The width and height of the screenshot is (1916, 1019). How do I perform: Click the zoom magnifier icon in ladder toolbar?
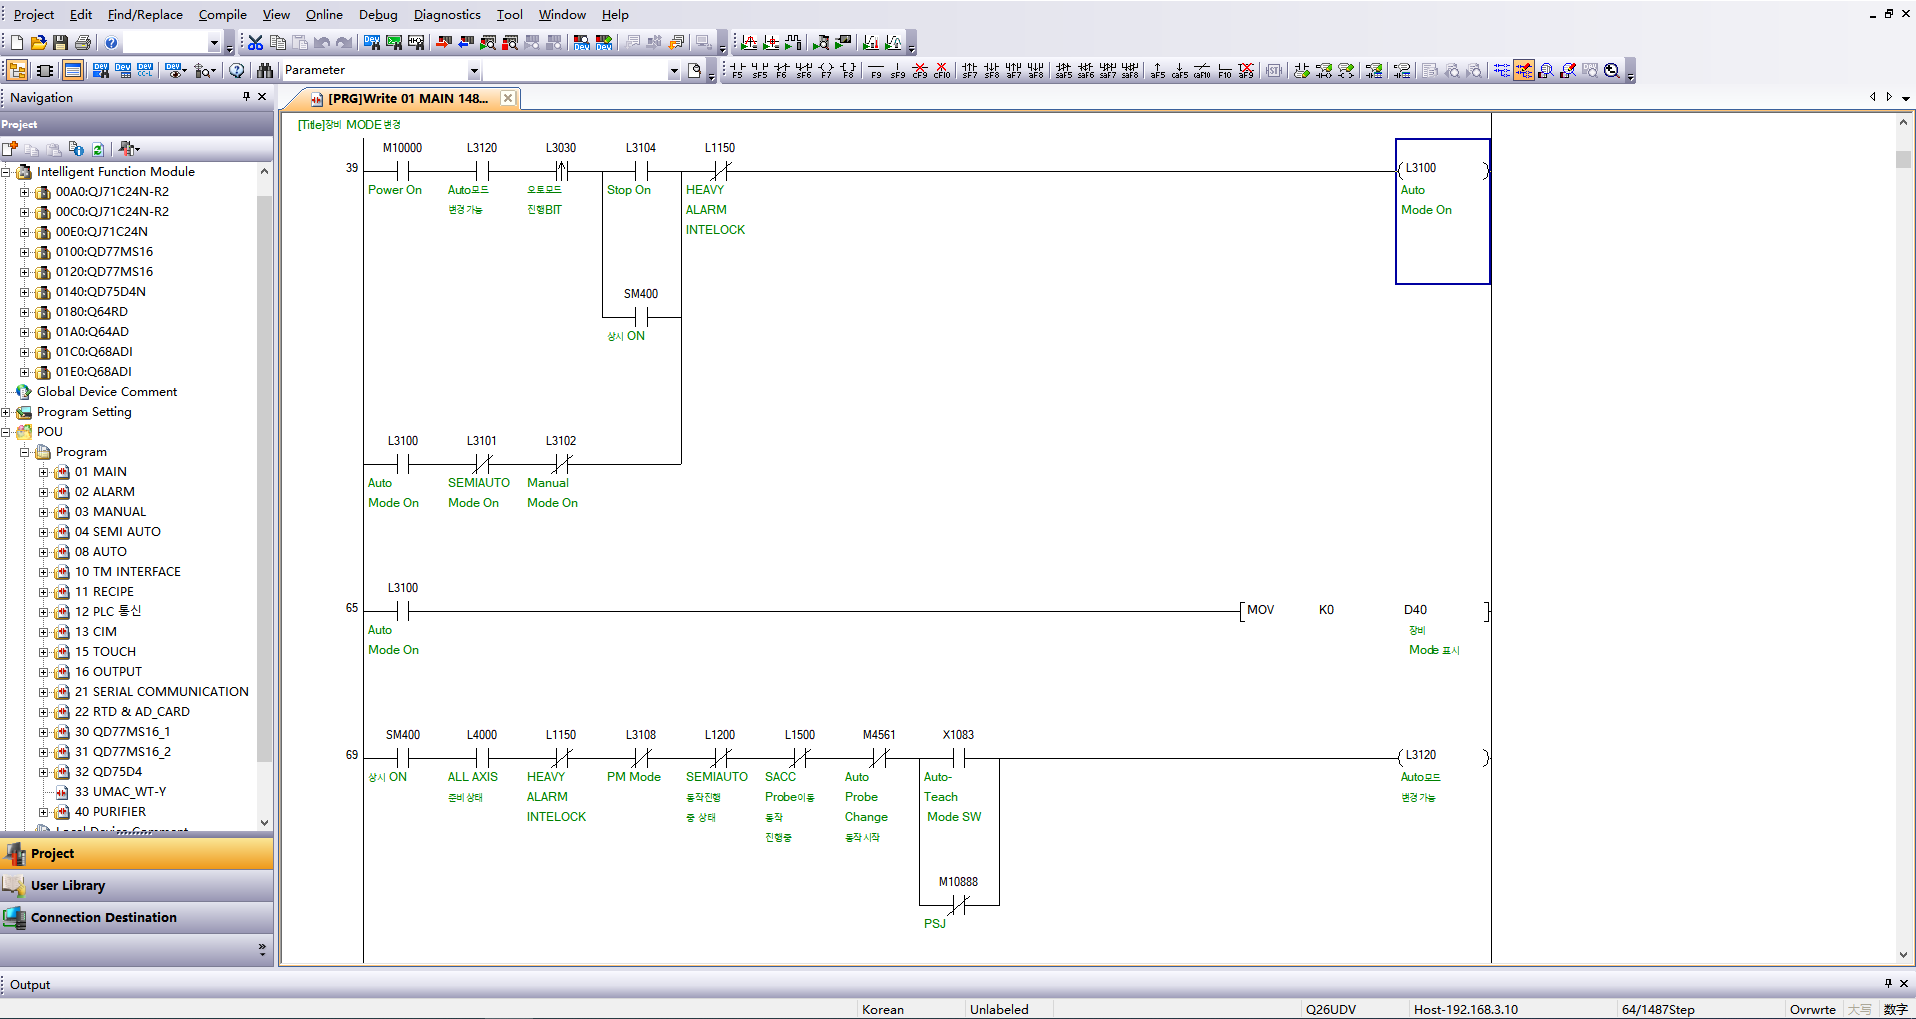pos(1612,70)
